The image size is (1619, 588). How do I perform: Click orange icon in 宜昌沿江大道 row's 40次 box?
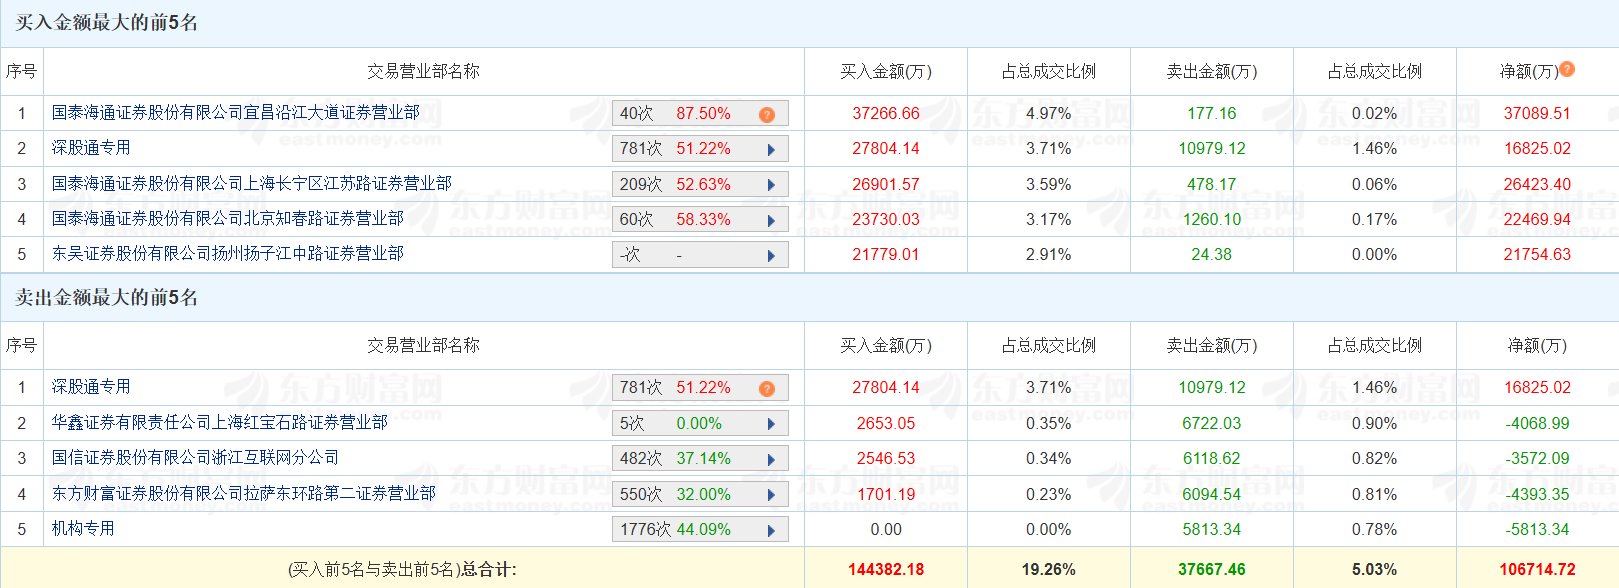coord(767,114)
